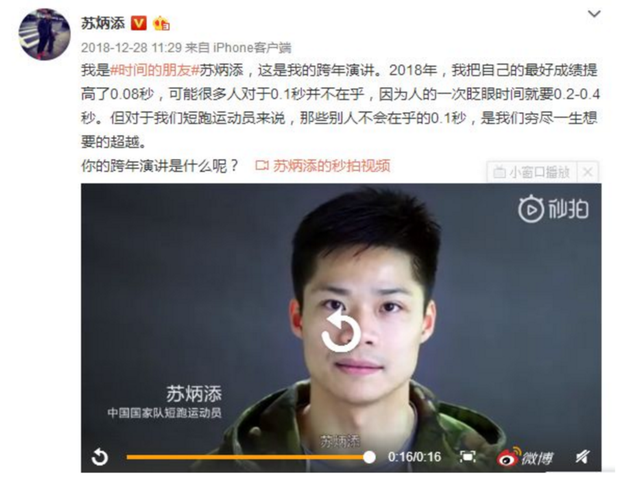Click the bottom-left replay button
The height and width of the screenshot is (485, 640).
tap(100, 457)
